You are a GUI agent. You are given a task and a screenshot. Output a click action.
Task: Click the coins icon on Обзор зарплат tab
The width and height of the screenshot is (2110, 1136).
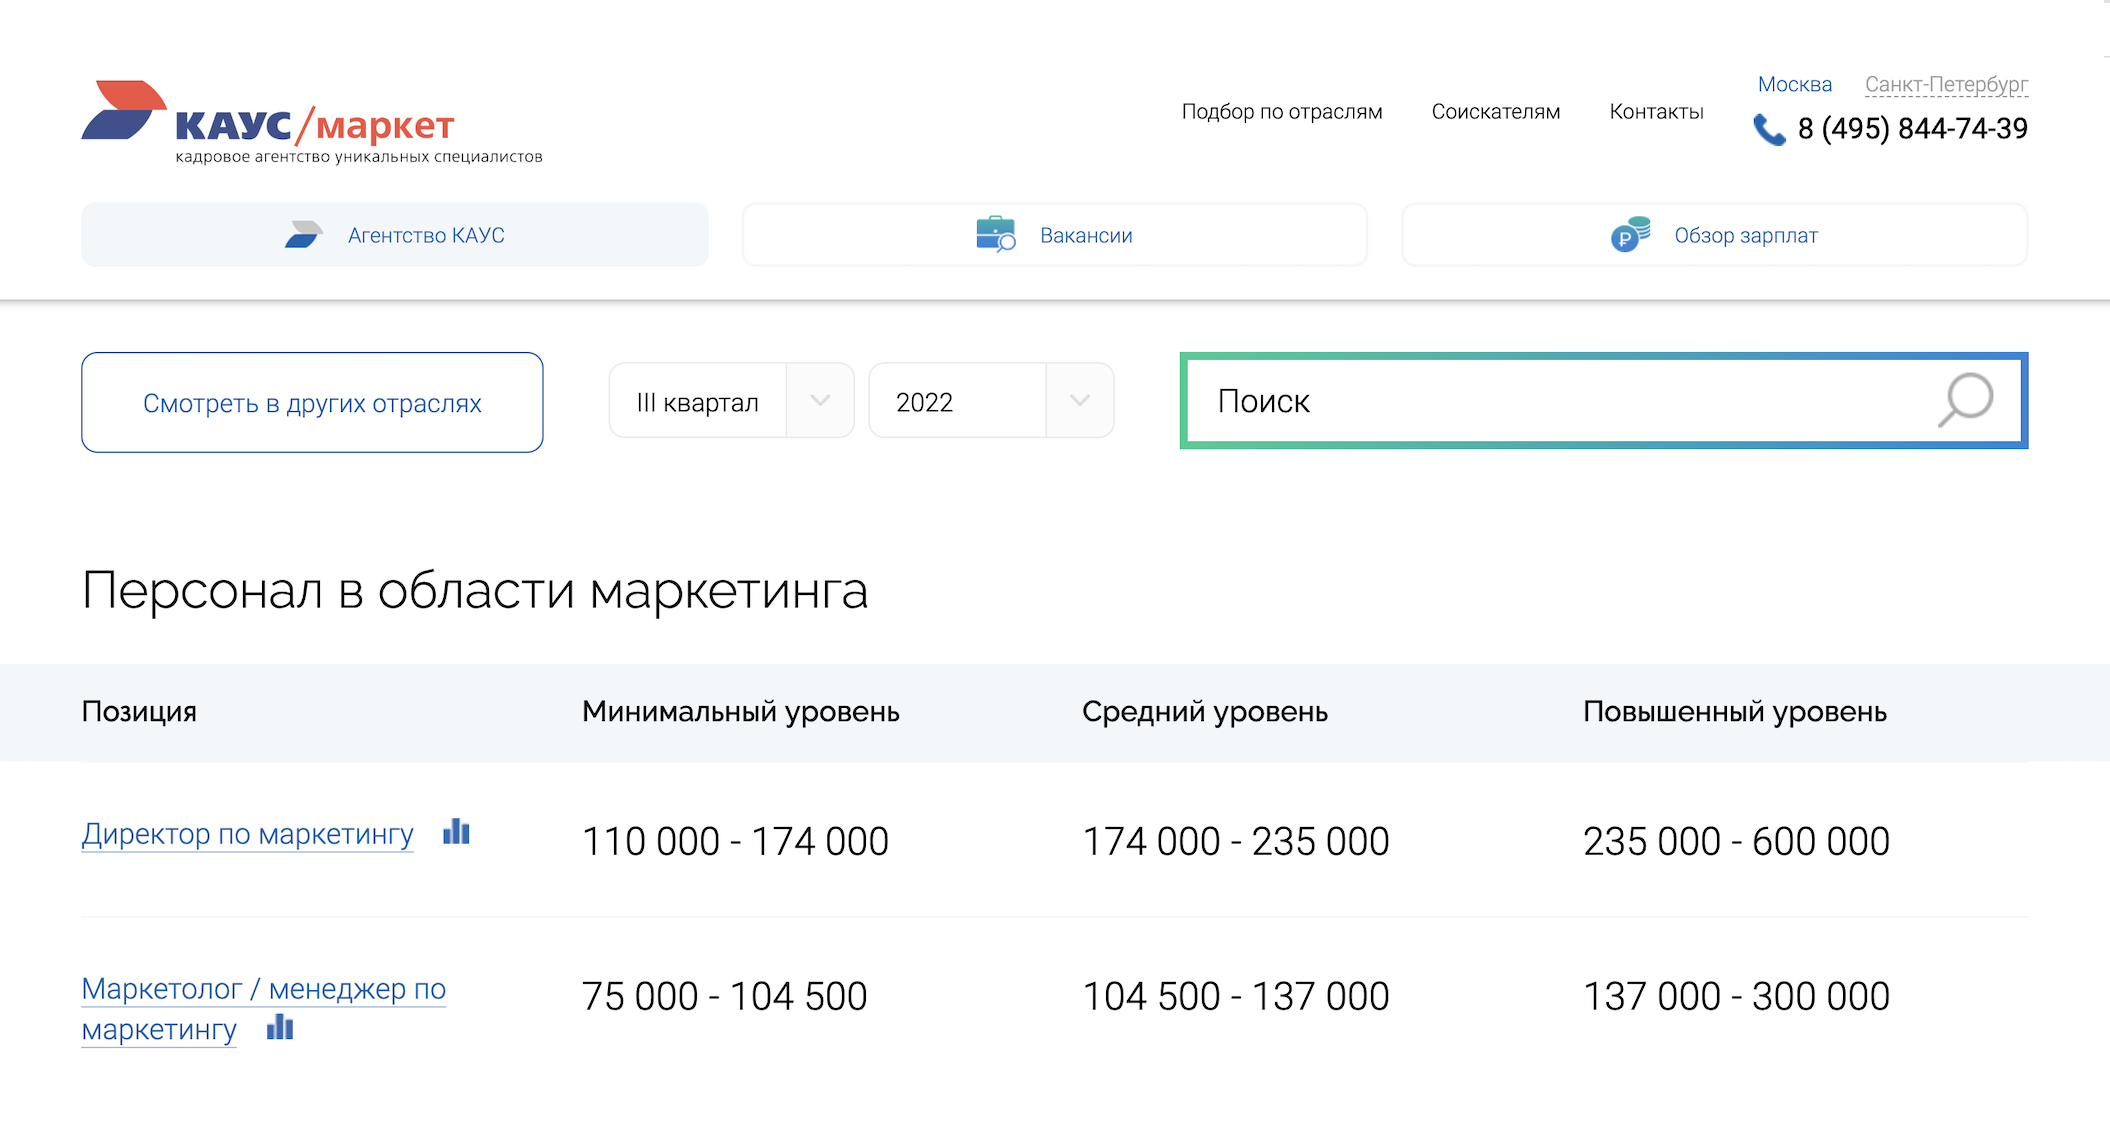(1630, 234)
